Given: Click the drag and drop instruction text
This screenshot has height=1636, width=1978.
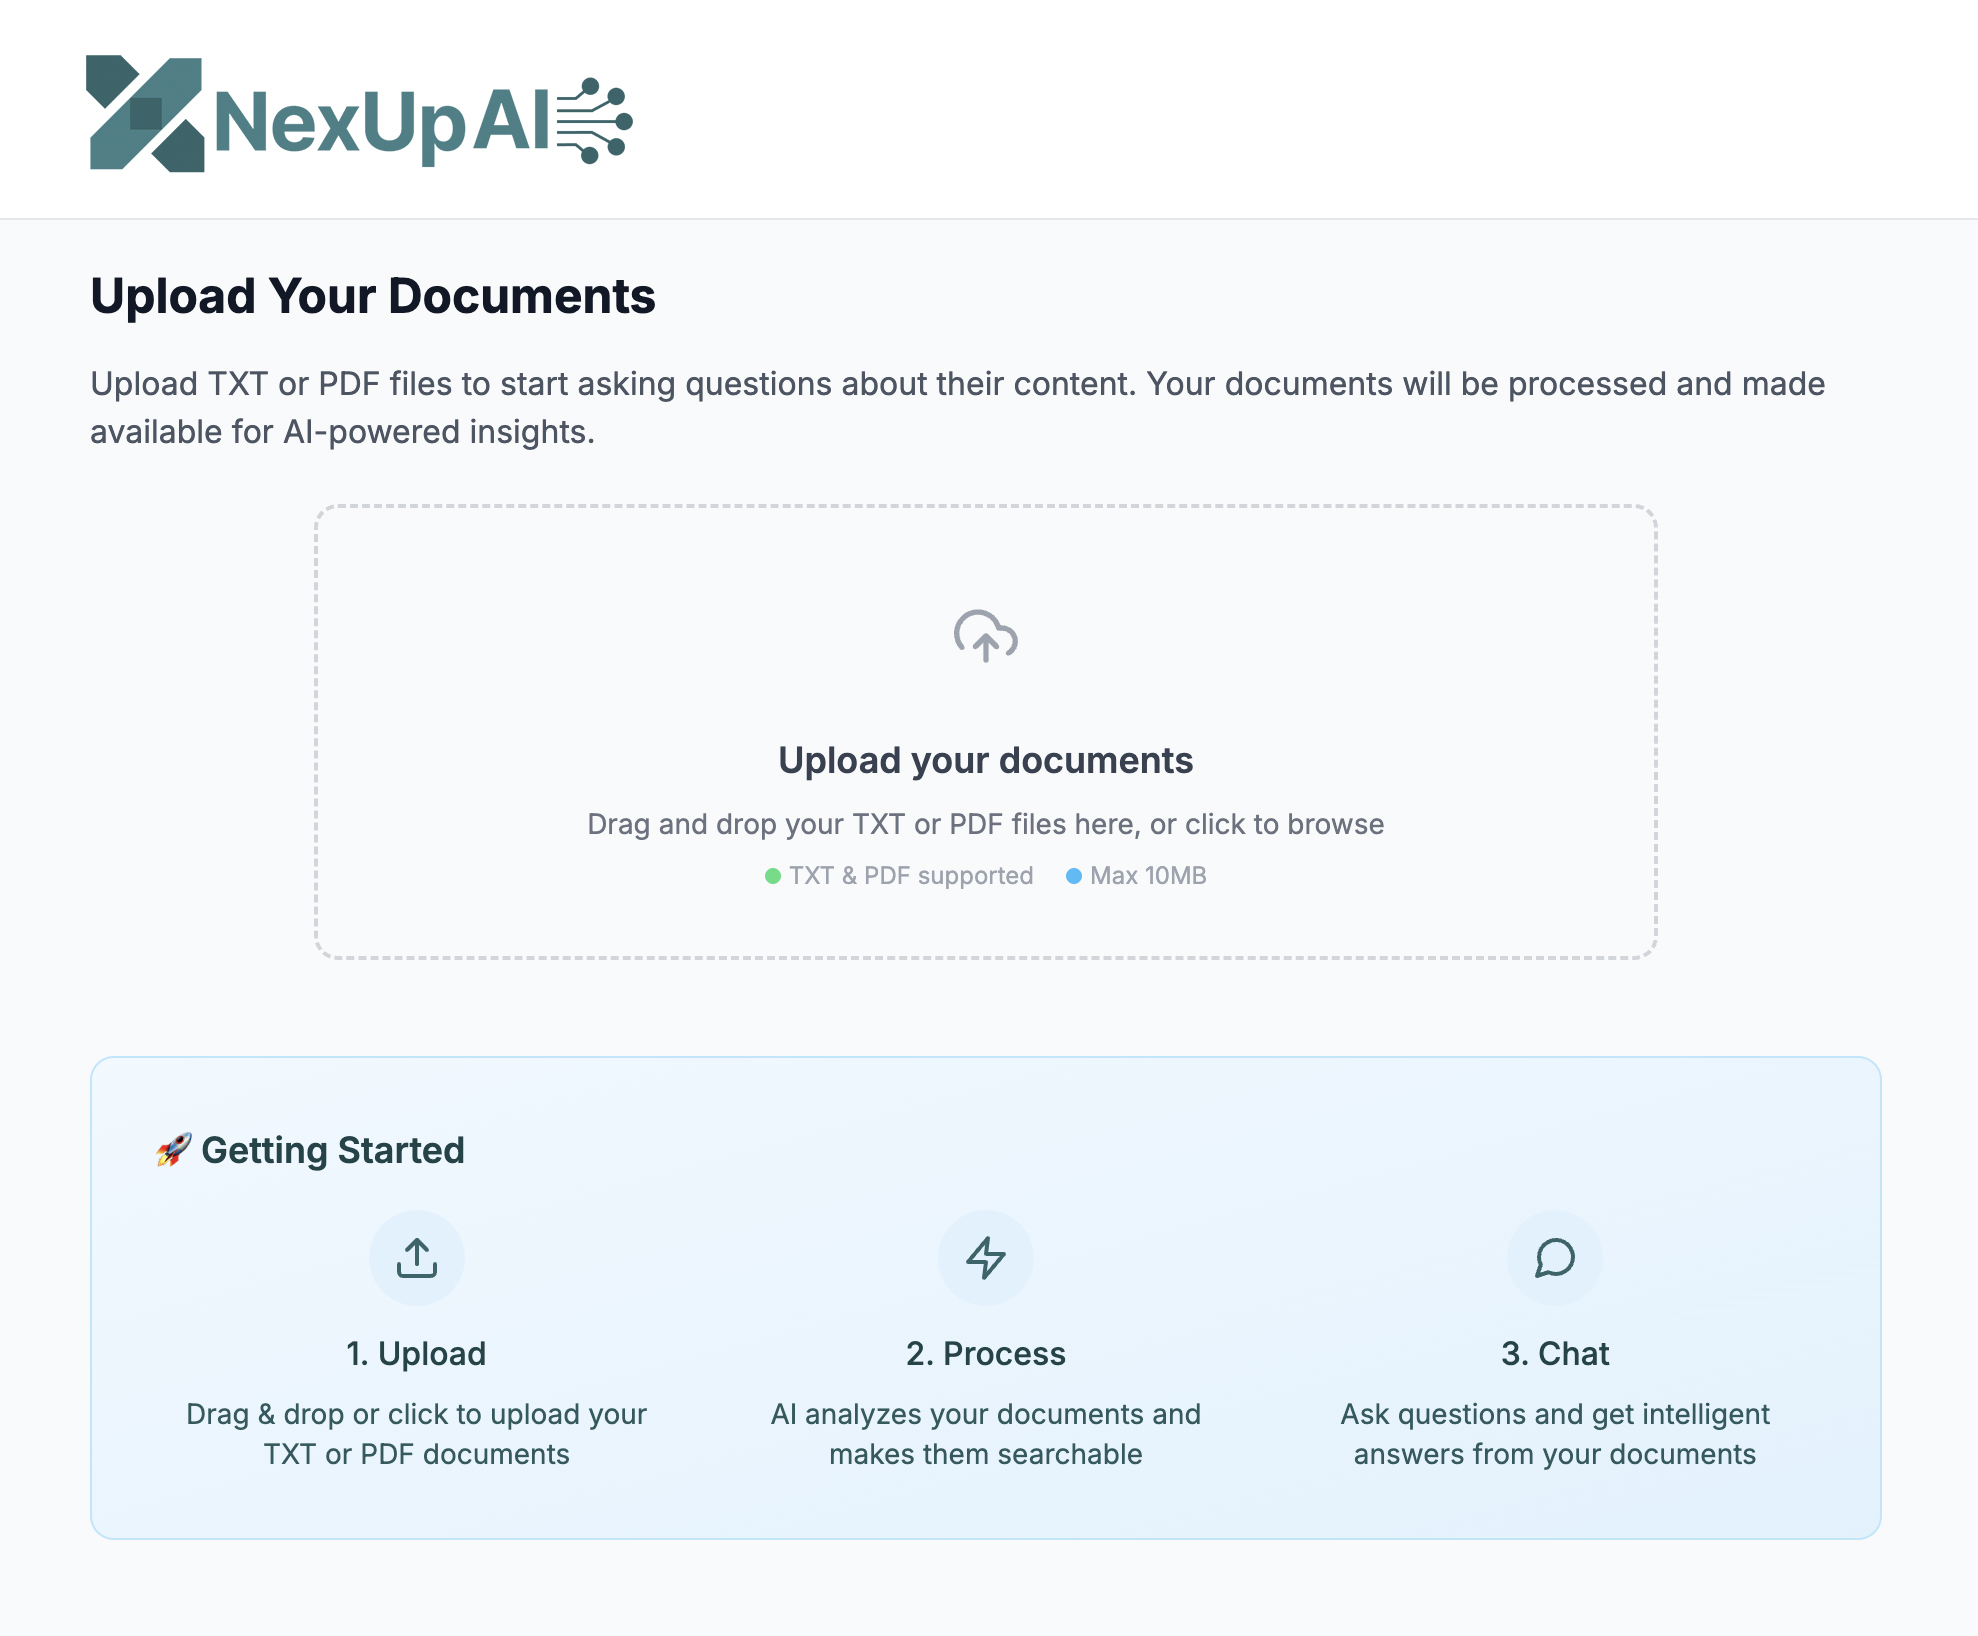Looking at the screenshot, I should 986,824.
